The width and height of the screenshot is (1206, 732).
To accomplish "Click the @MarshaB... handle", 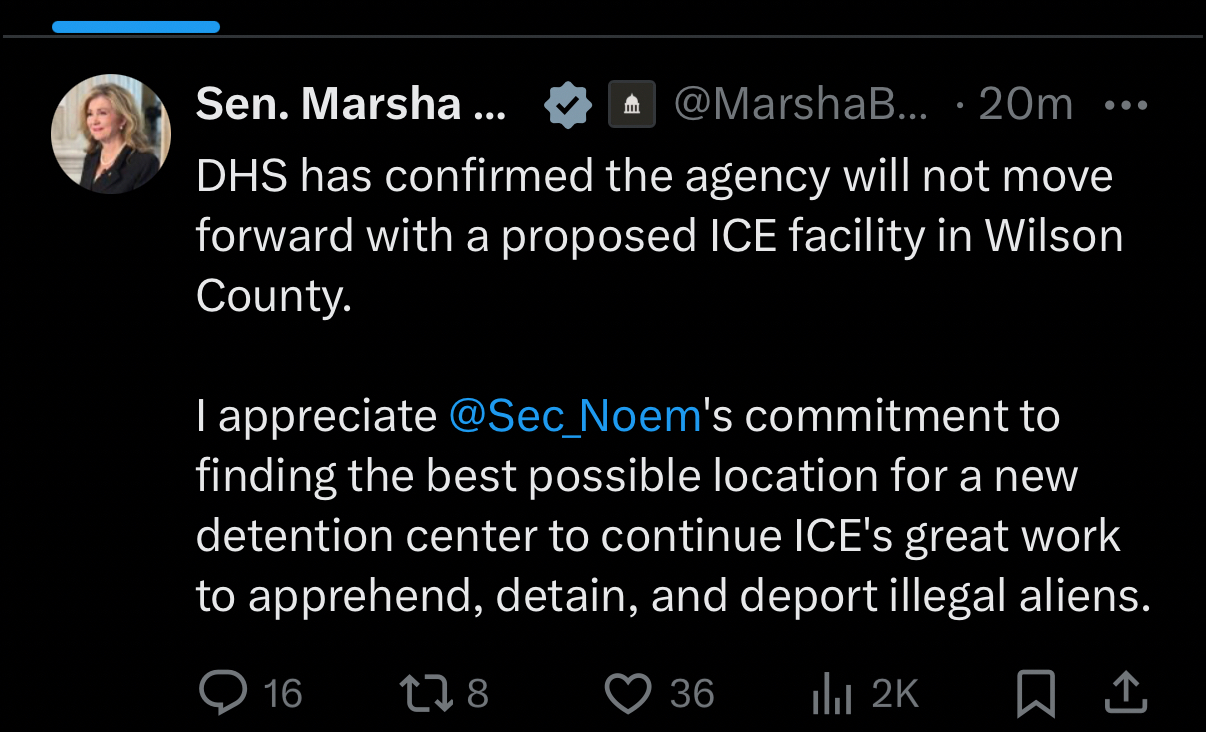I will click(x=801, y=104).
